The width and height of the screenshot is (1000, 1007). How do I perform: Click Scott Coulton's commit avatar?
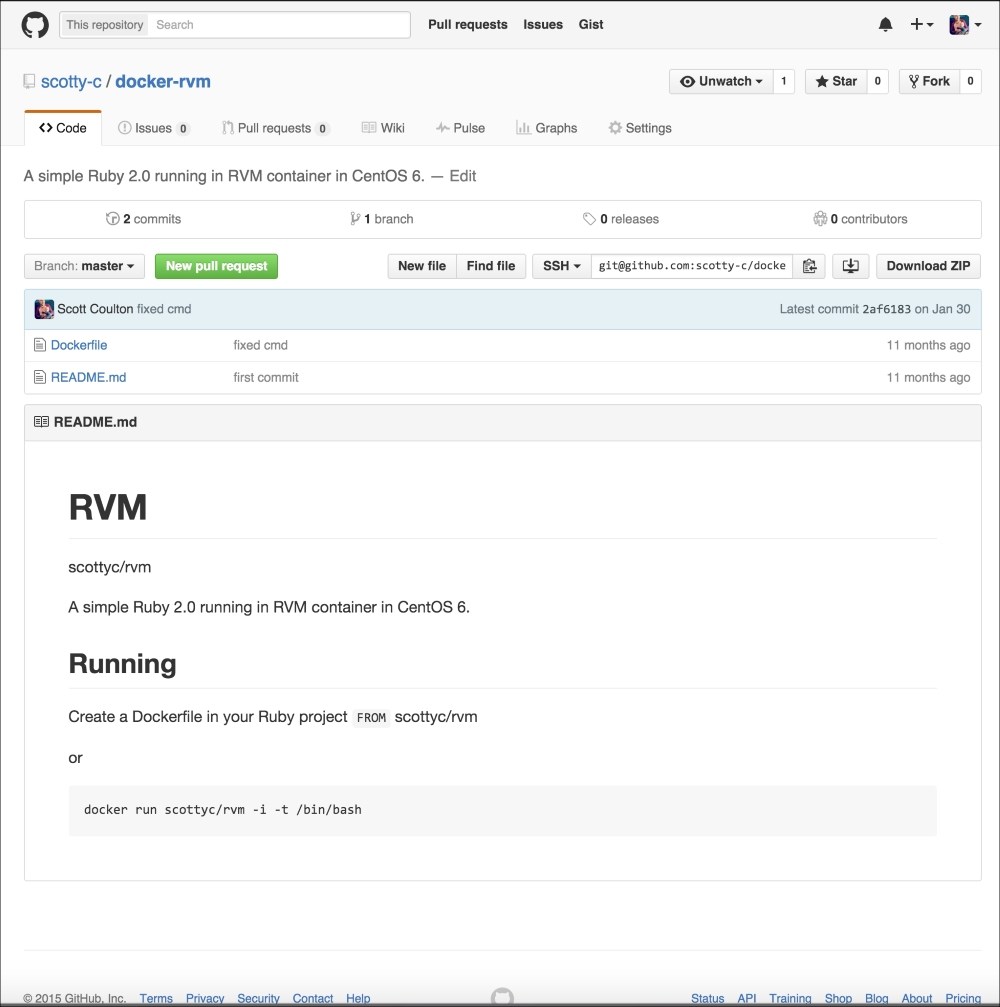[x=44, y=309]
